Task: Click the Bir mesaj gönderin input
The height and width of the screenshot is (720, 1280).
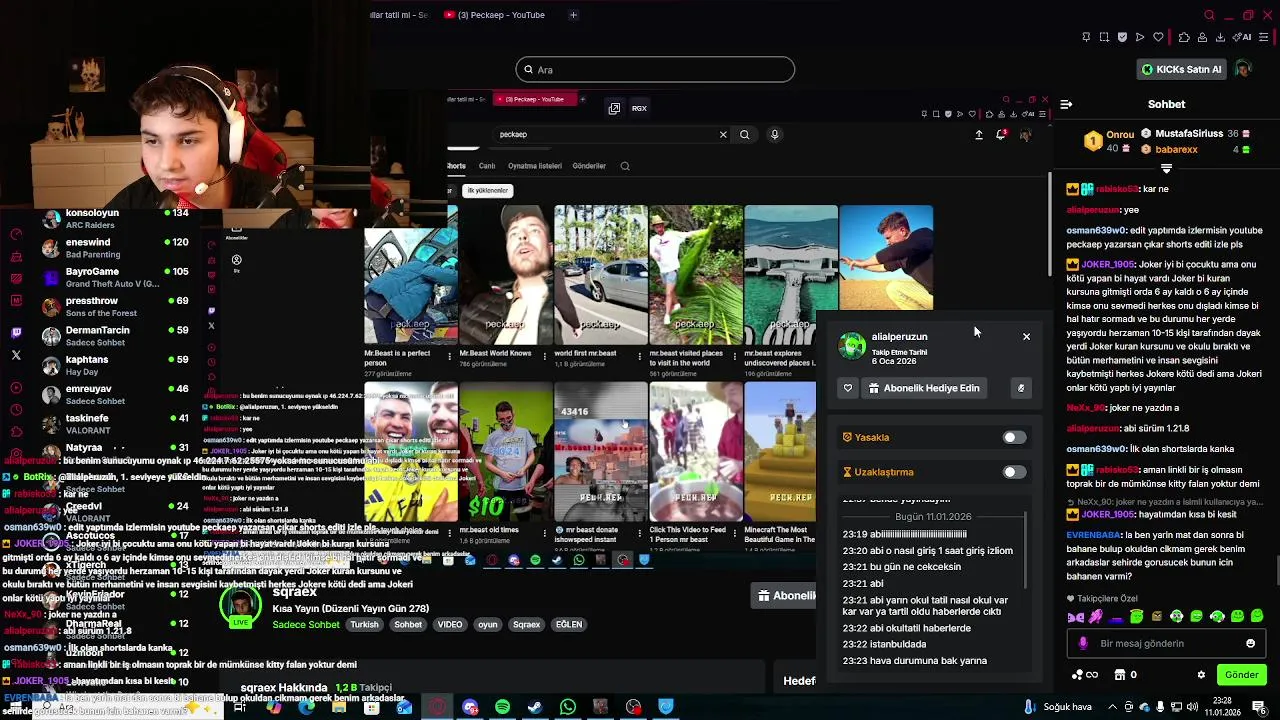Action: click(x=1165, y=644)
